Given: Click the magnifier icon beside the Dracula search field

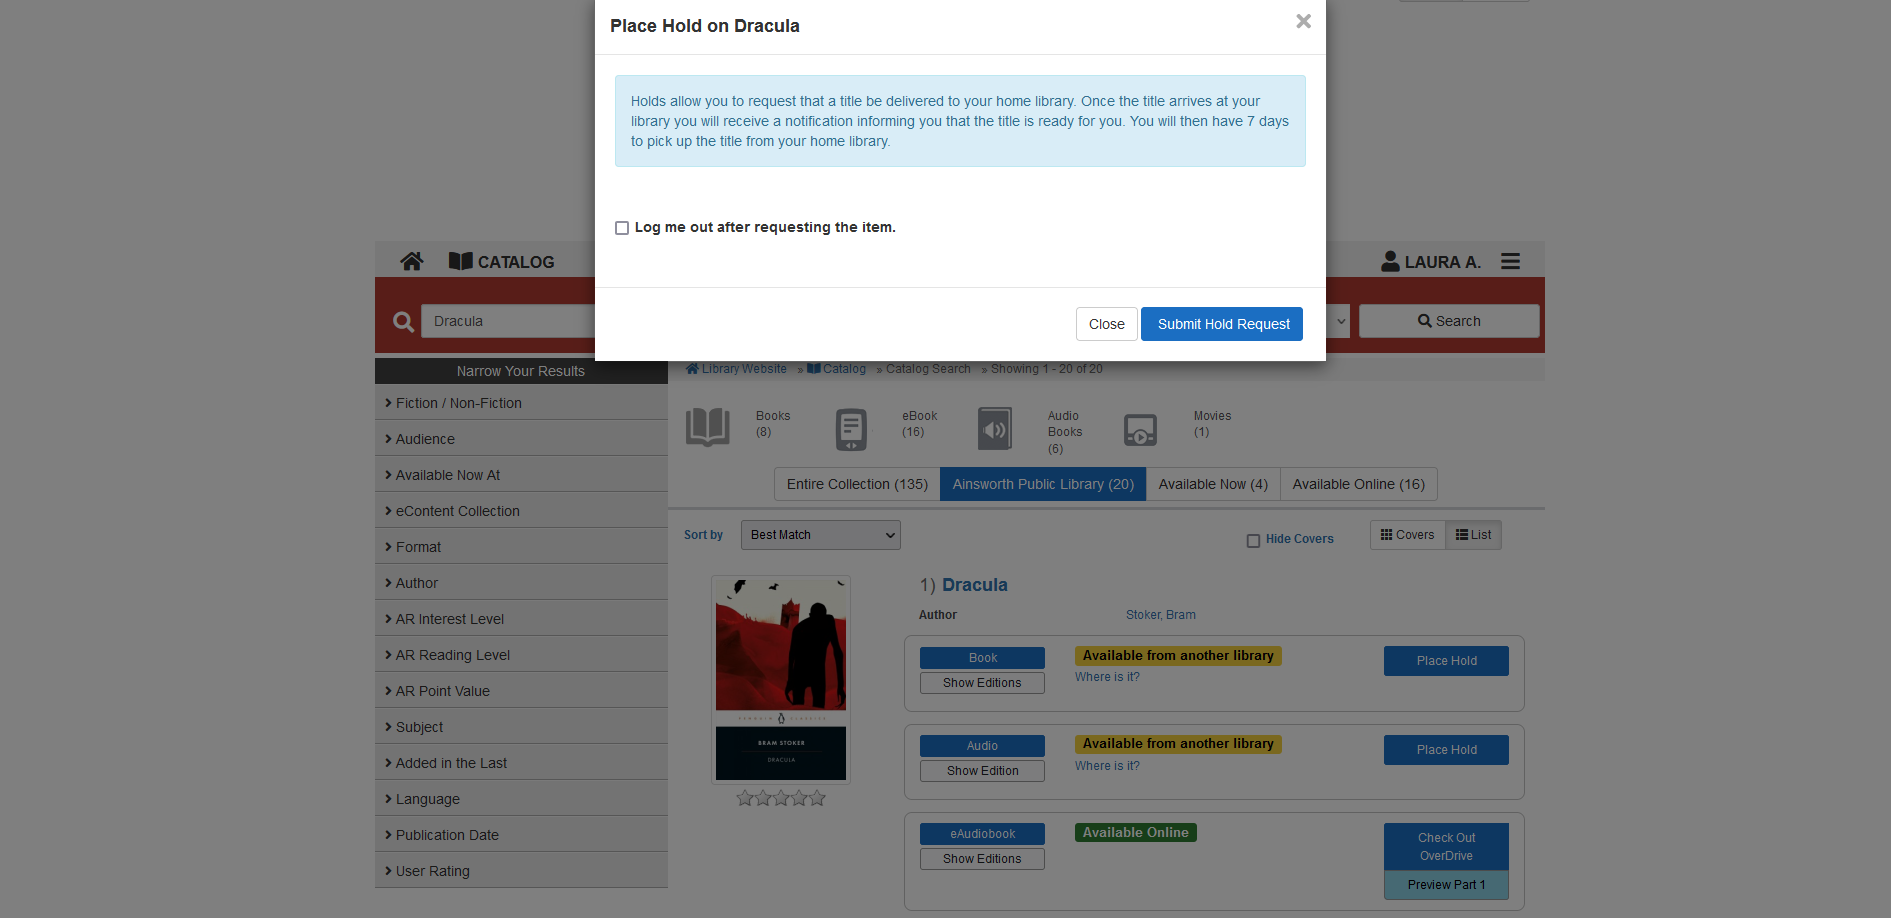Looking at the screenshot, I should click(x=403, y=322).
